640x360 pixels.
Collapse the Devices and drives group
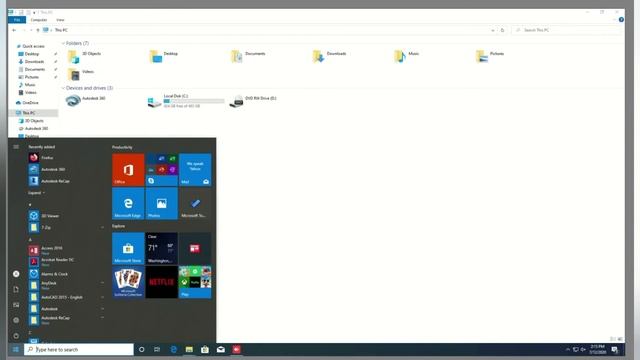(x=63, y=88)
